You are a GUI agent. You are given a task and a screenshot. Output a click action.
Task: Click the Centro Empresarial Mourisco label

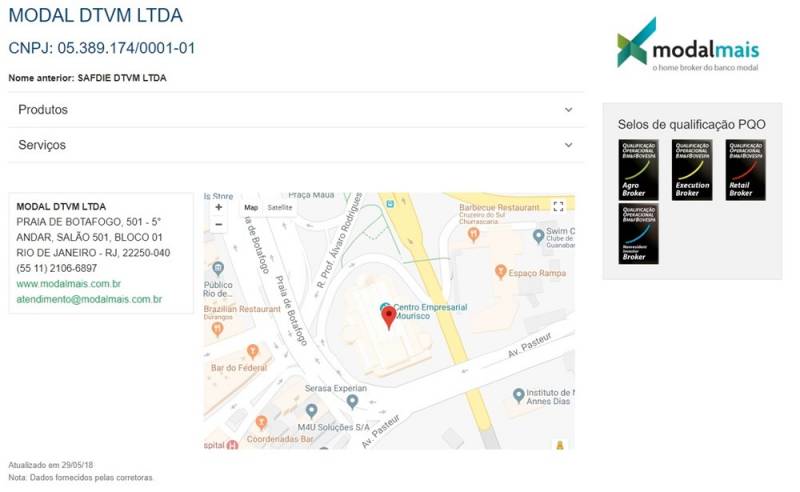coord(430,312)
